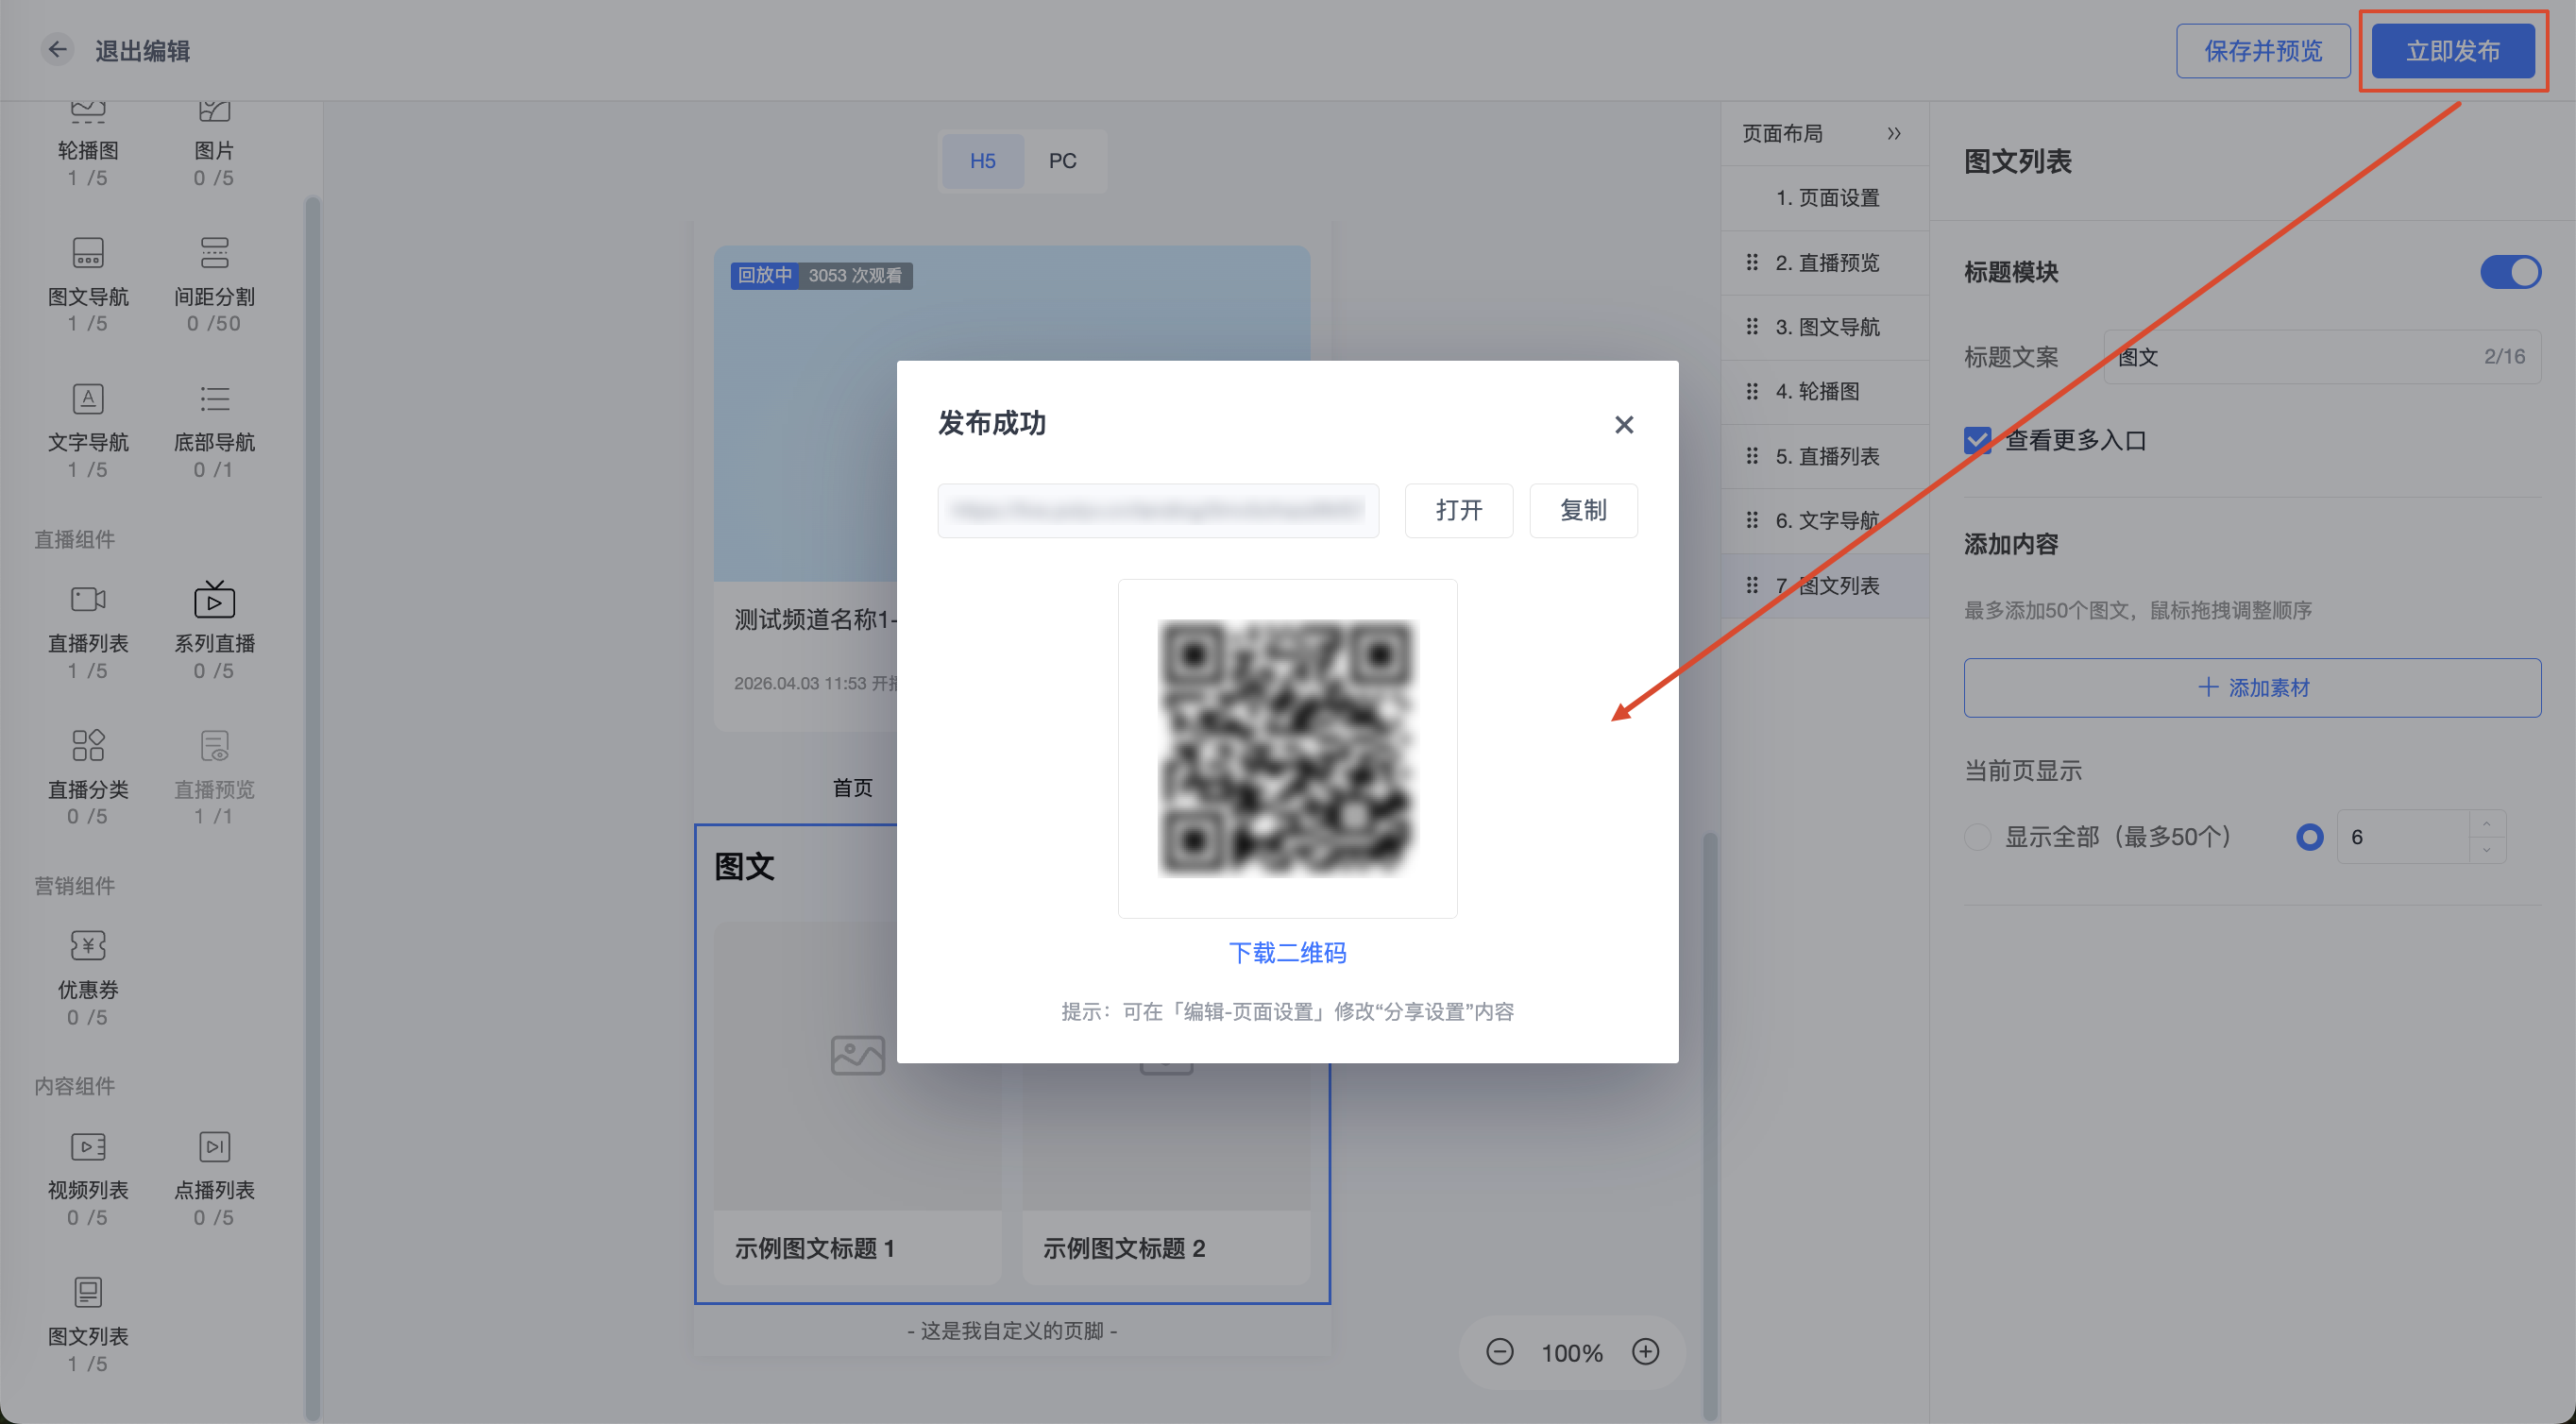Click the 下载二维码 link
The image size is (2576, 1424).
click(1287, 952)
